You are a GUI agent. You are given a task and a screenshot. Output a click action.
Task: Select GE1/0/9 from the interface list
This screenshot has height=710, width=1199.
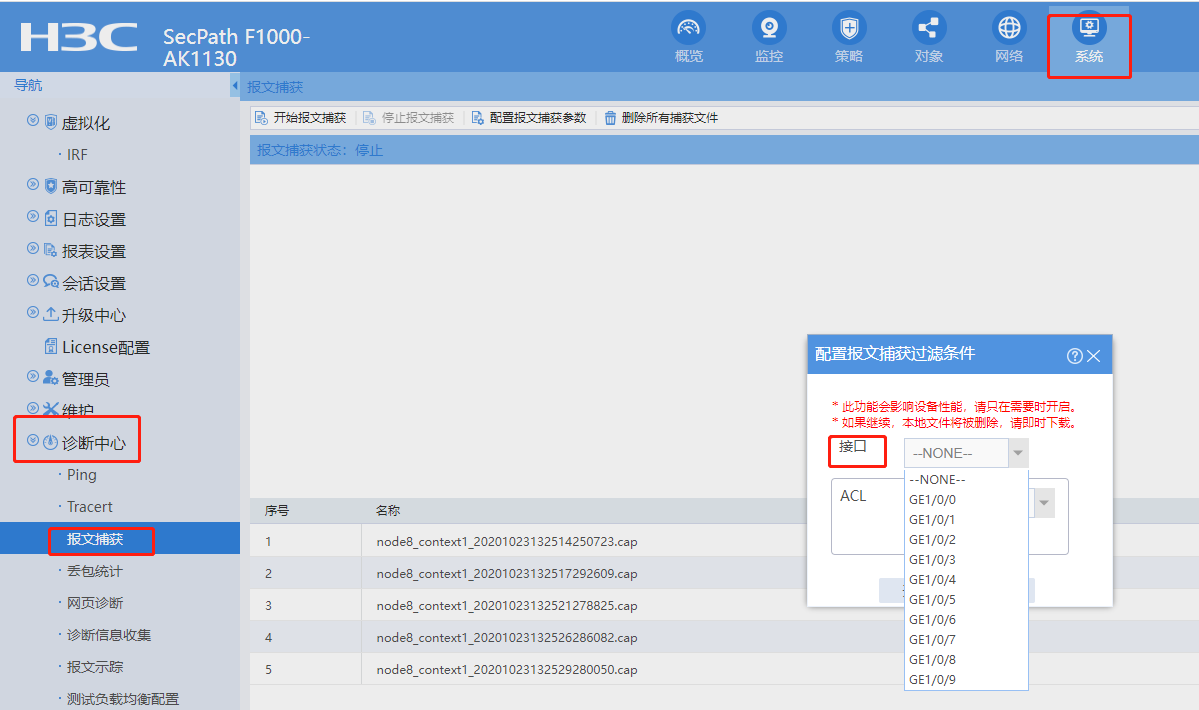pyautogui.click(x=966, y=679)
